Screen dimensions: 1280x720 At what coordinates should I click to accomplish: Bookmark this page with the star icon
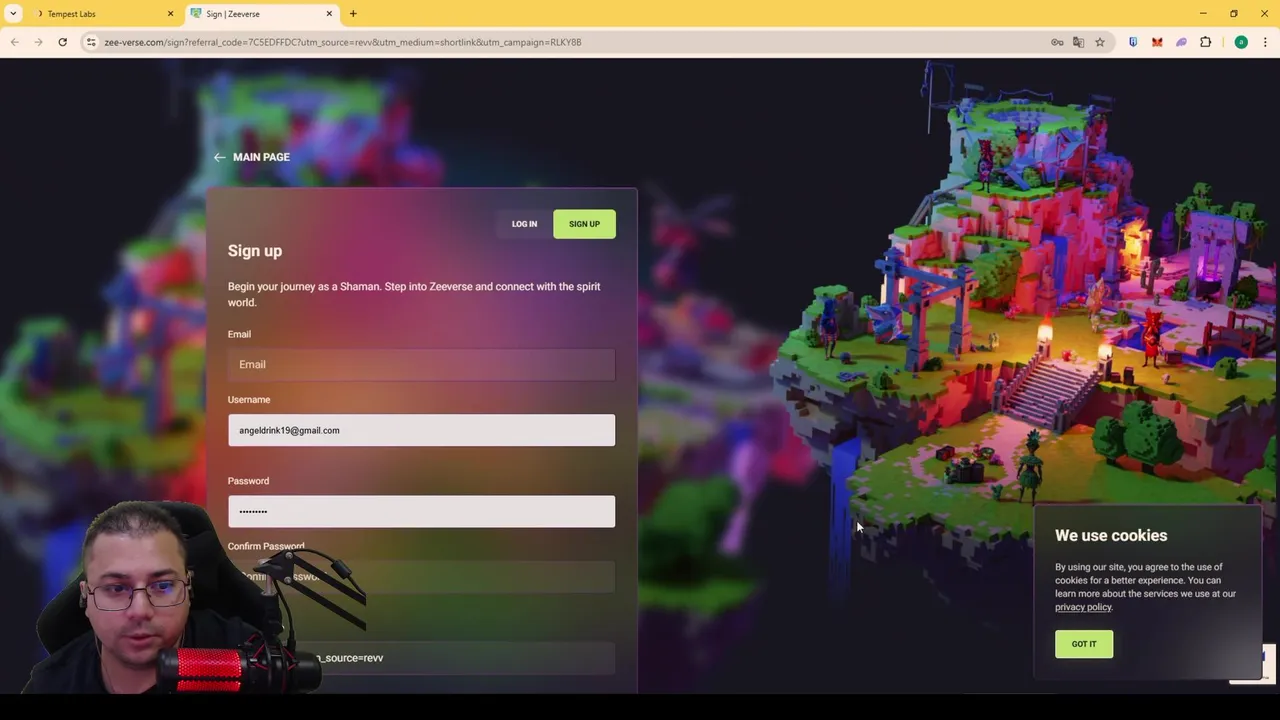1099,42
